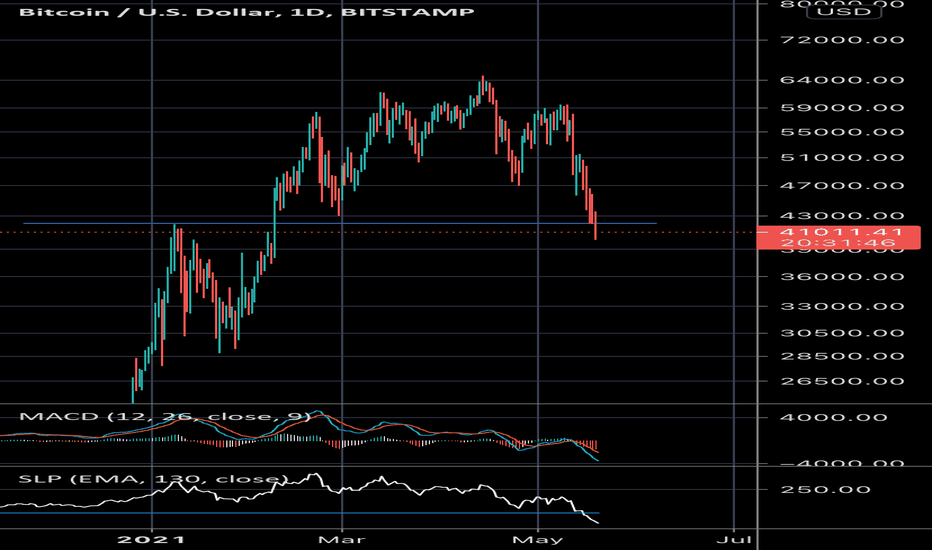Click the 2021 date label on time axis
This screenshot has width=932, height=550.
pyautogui.click(x=152, y=540)
